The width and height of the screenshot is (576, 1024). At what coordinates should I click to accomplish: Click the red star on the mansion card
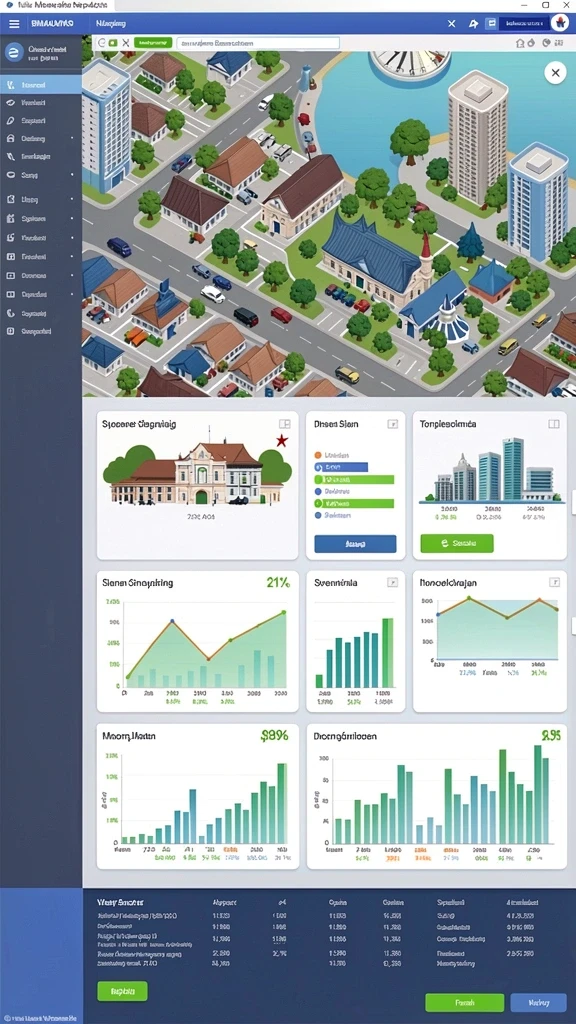click(x=282, y=441)
